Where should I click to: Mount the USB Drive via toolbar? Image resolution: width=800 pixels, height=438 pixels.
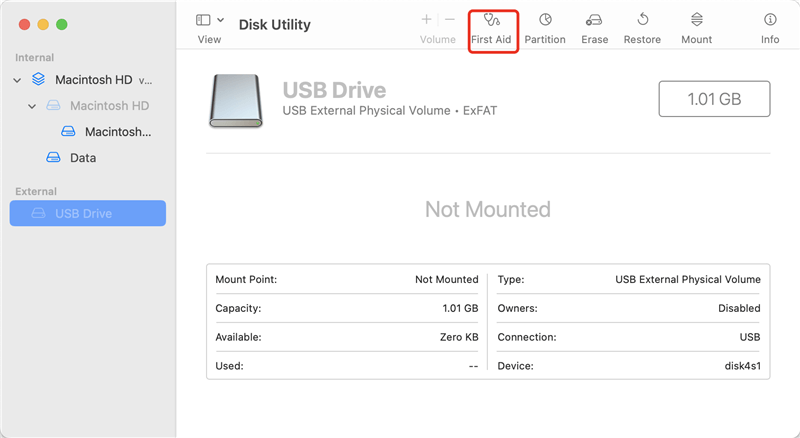point(696,28)
